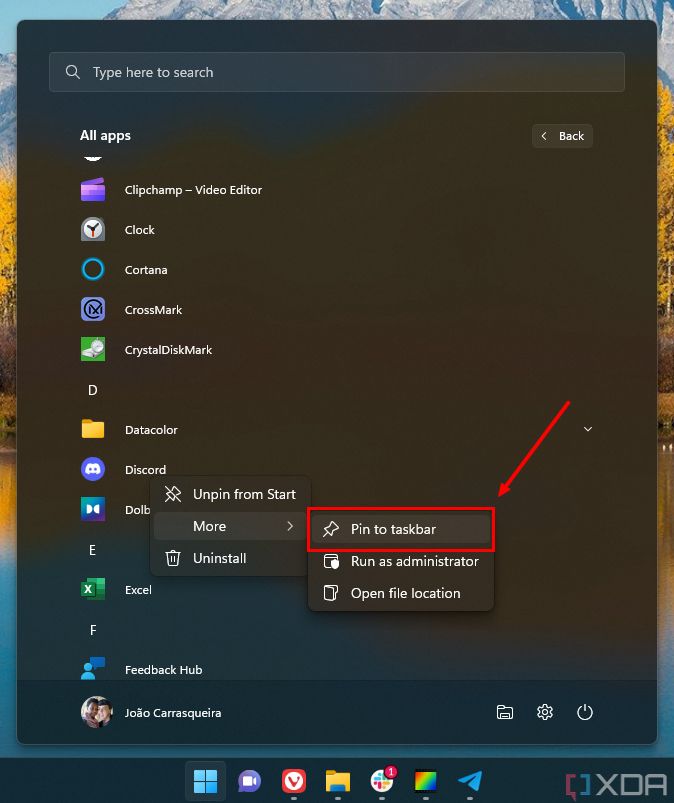Choose Uninstall from context menu
The image size is (674, 803).
tap(230, 558)
